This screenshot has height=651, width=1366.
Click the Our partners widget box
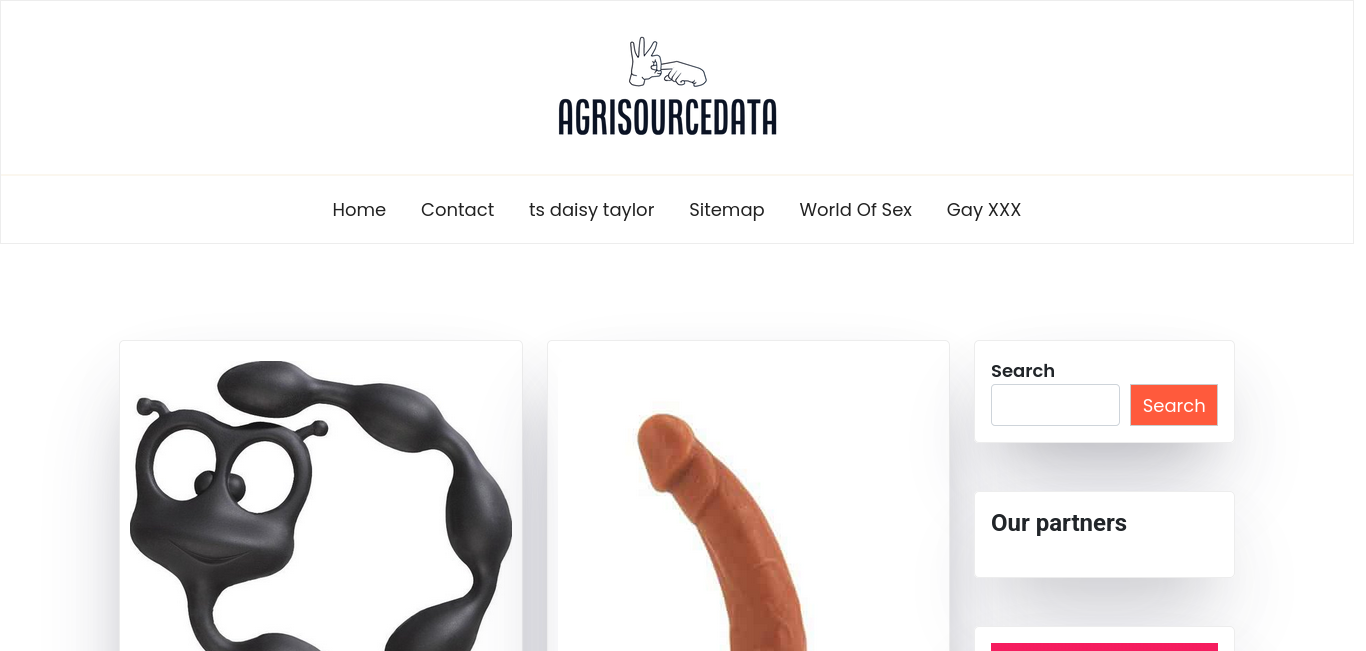point(1104,534)
